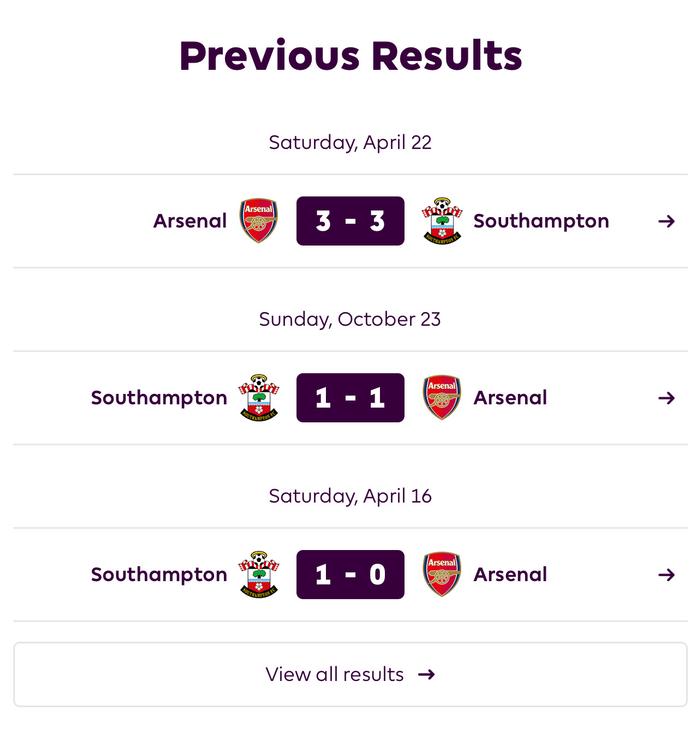Open the 3 - 3 score box
700x735 pixels.
(x=350, y=221)
